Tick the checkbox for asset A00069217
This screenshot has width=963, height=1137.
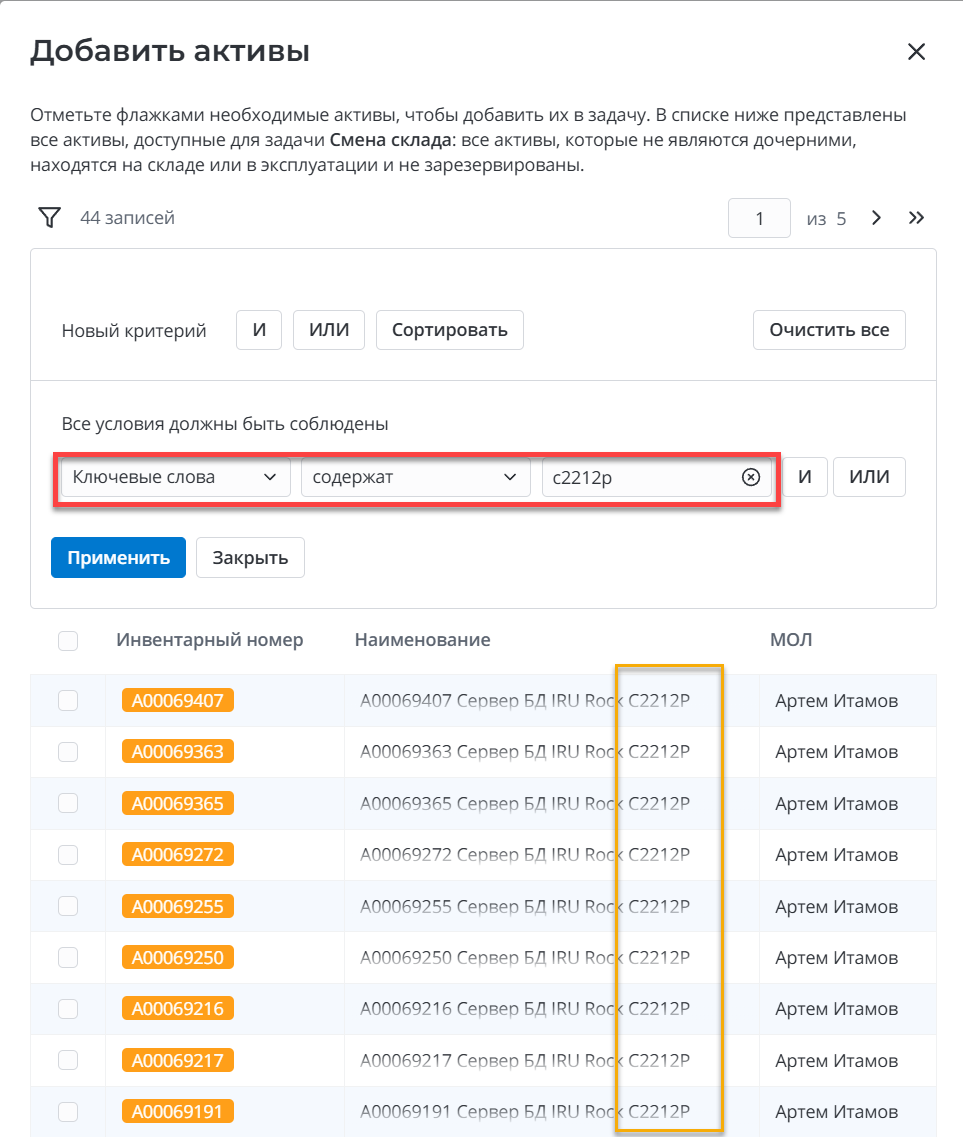click(x=68, y=1060)
